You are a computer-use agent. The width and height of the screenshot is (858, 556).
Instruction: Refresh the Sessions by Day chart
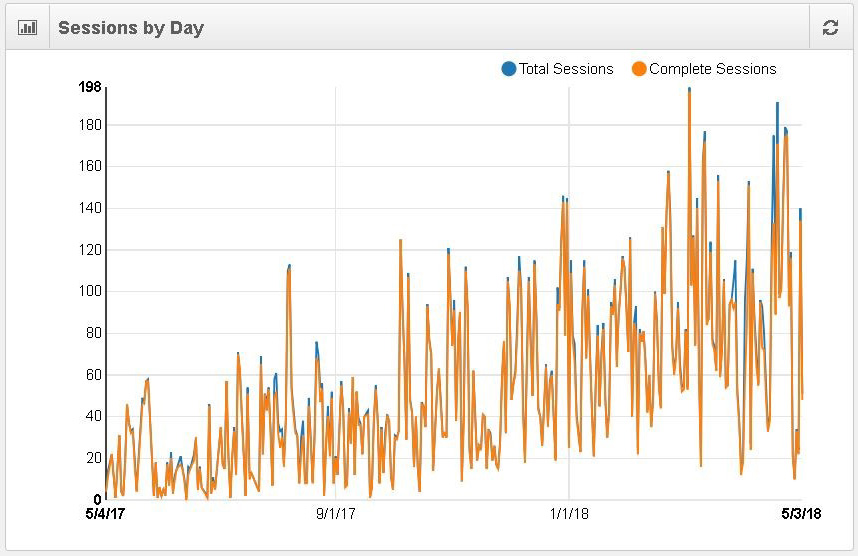coord(830,27)
